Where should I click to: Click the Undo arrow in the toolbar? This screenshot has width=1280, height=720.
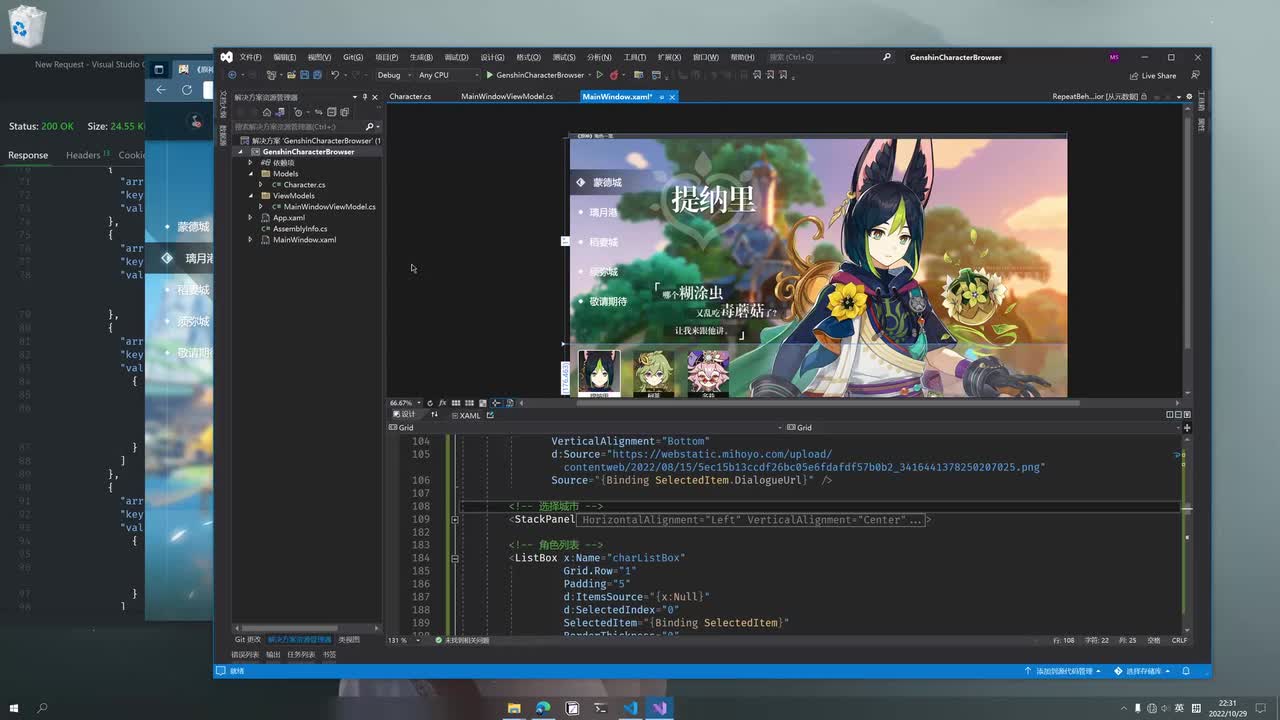point(335,75)
